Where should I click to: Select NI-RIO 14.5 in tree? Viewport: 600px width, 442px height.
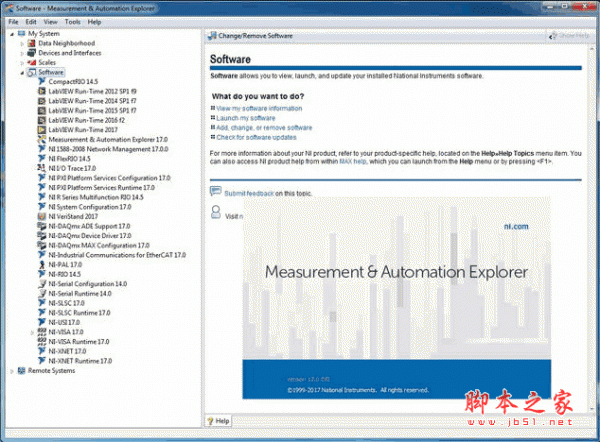pyautogui.click(x=65, y=274)
